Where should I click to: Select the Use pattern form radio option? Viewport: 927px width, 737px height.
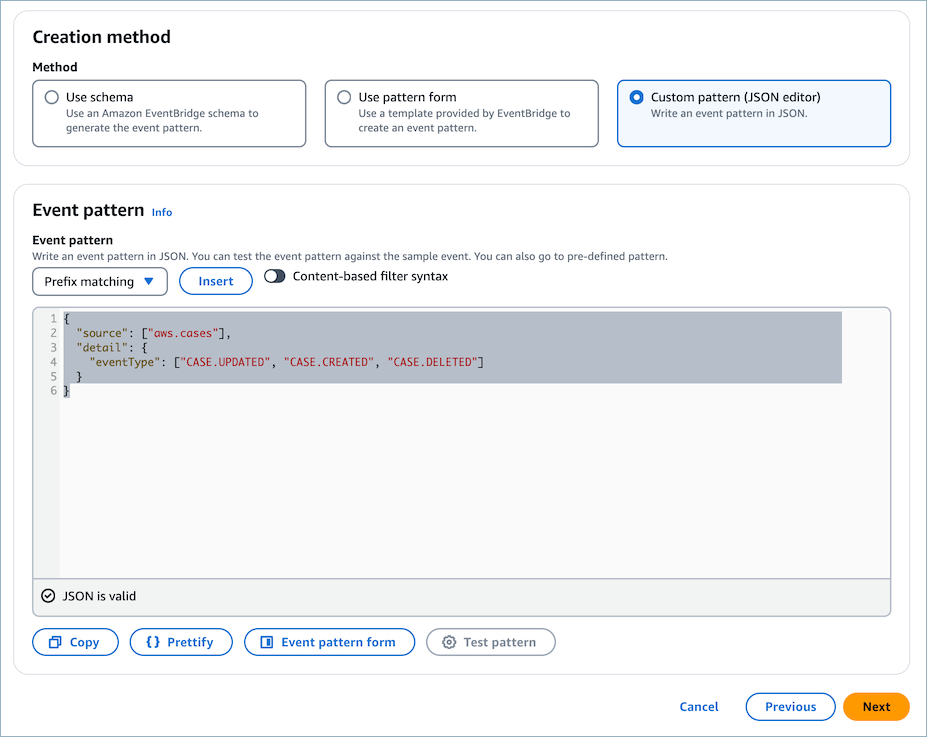click(344, 97)
